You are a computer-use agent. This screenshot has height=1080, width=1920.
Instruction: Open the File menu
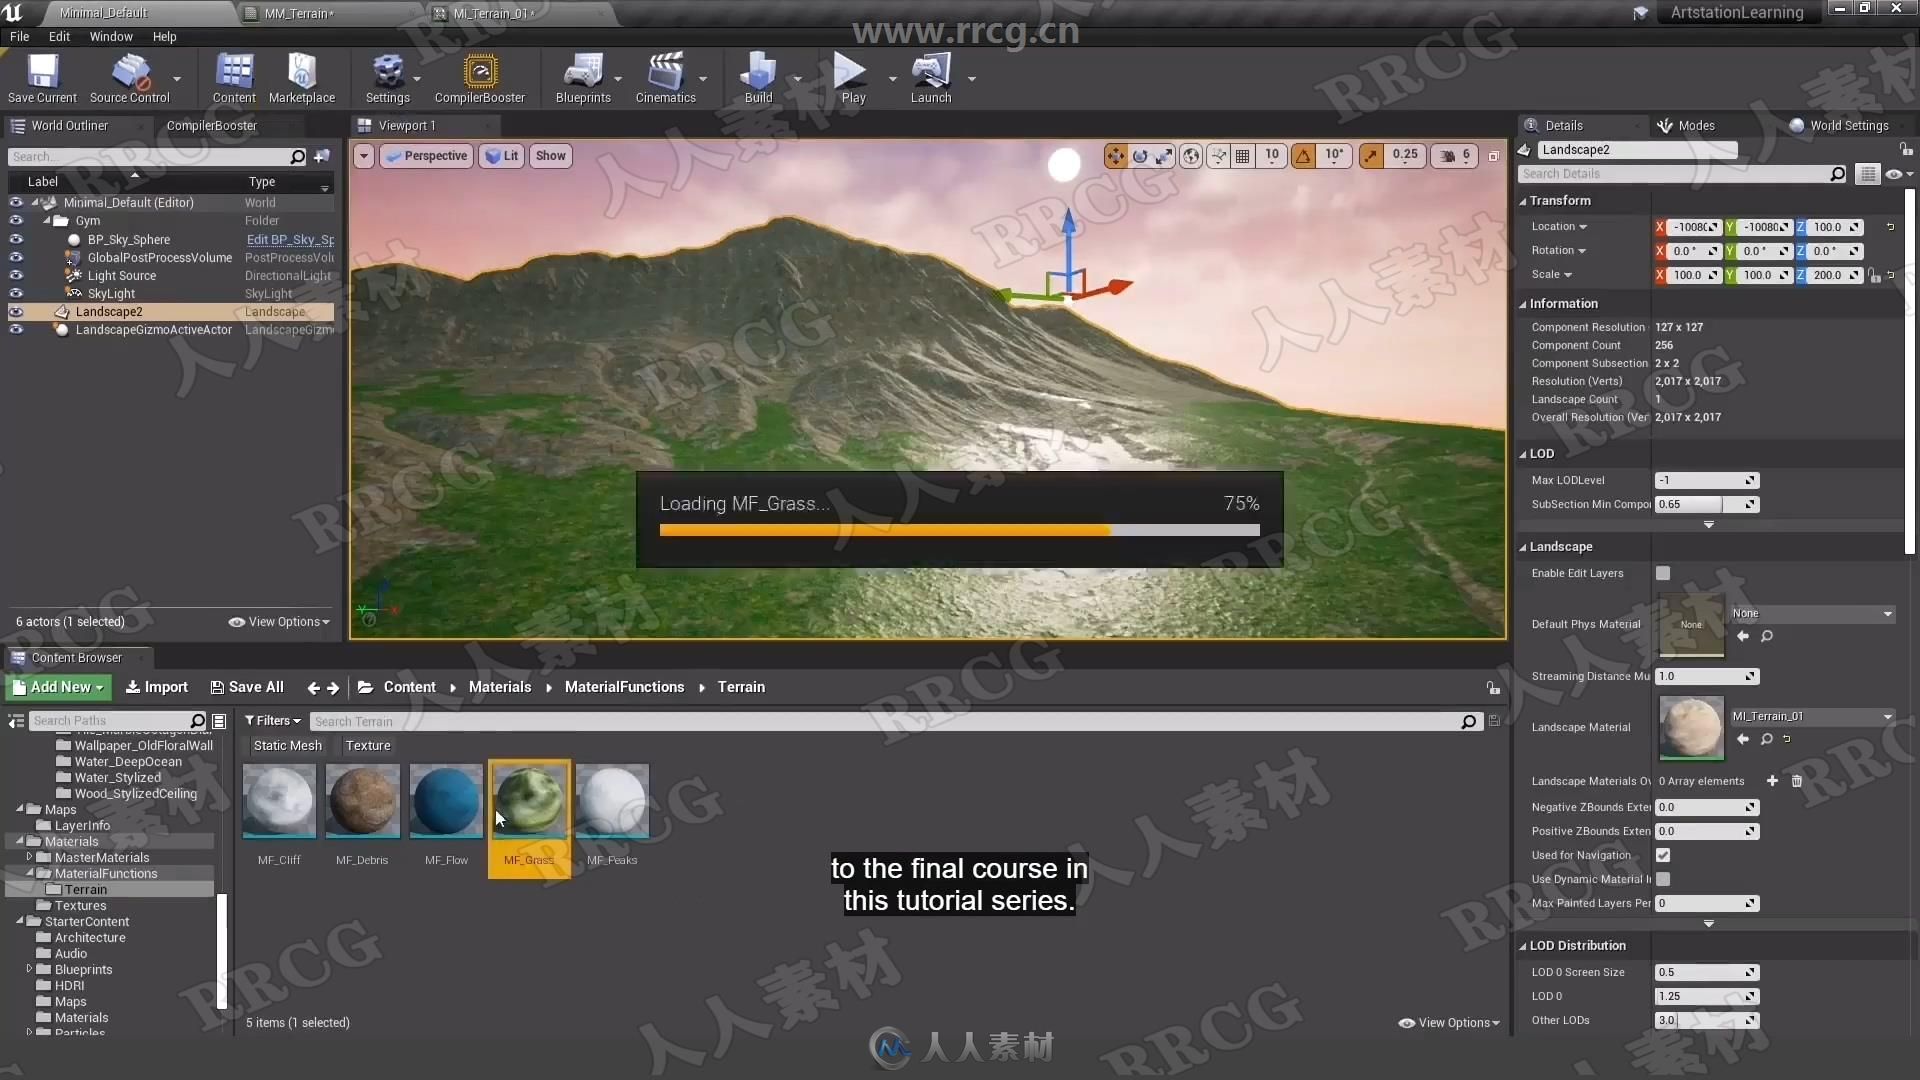[x=19, y=37]
